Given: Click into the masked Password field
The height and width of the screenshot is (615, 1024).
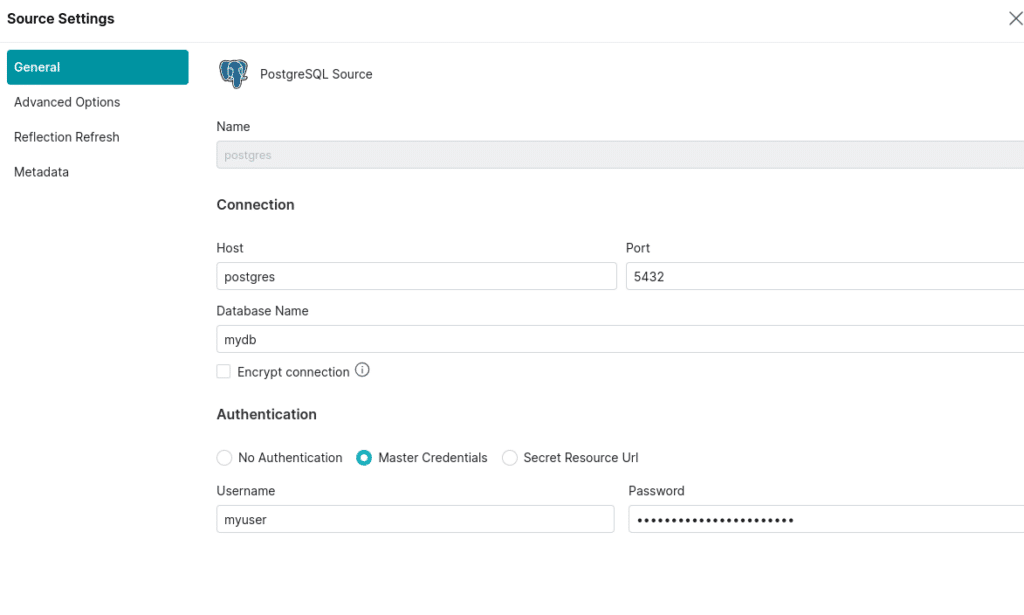Looking at the screenshot, I should click(x=826, y=519).
